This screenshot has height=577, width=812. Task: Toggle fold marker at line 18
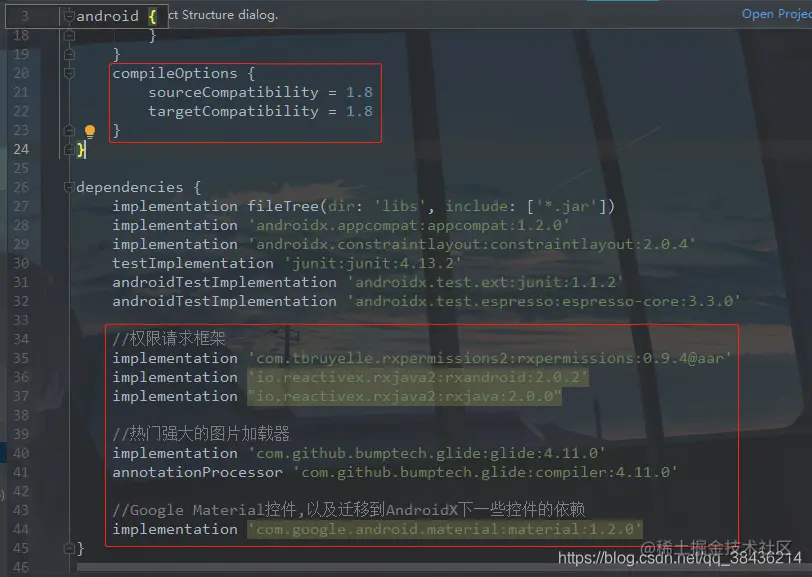click(69, 35)
